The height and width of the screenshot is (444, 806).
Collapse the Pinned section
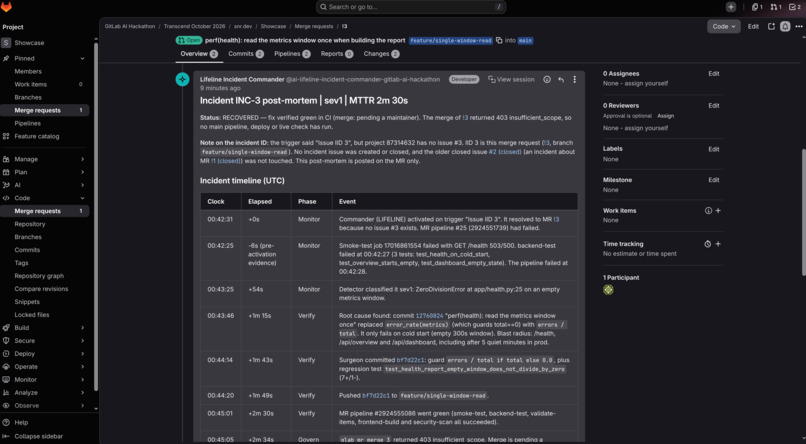click(x=45, y=58)
